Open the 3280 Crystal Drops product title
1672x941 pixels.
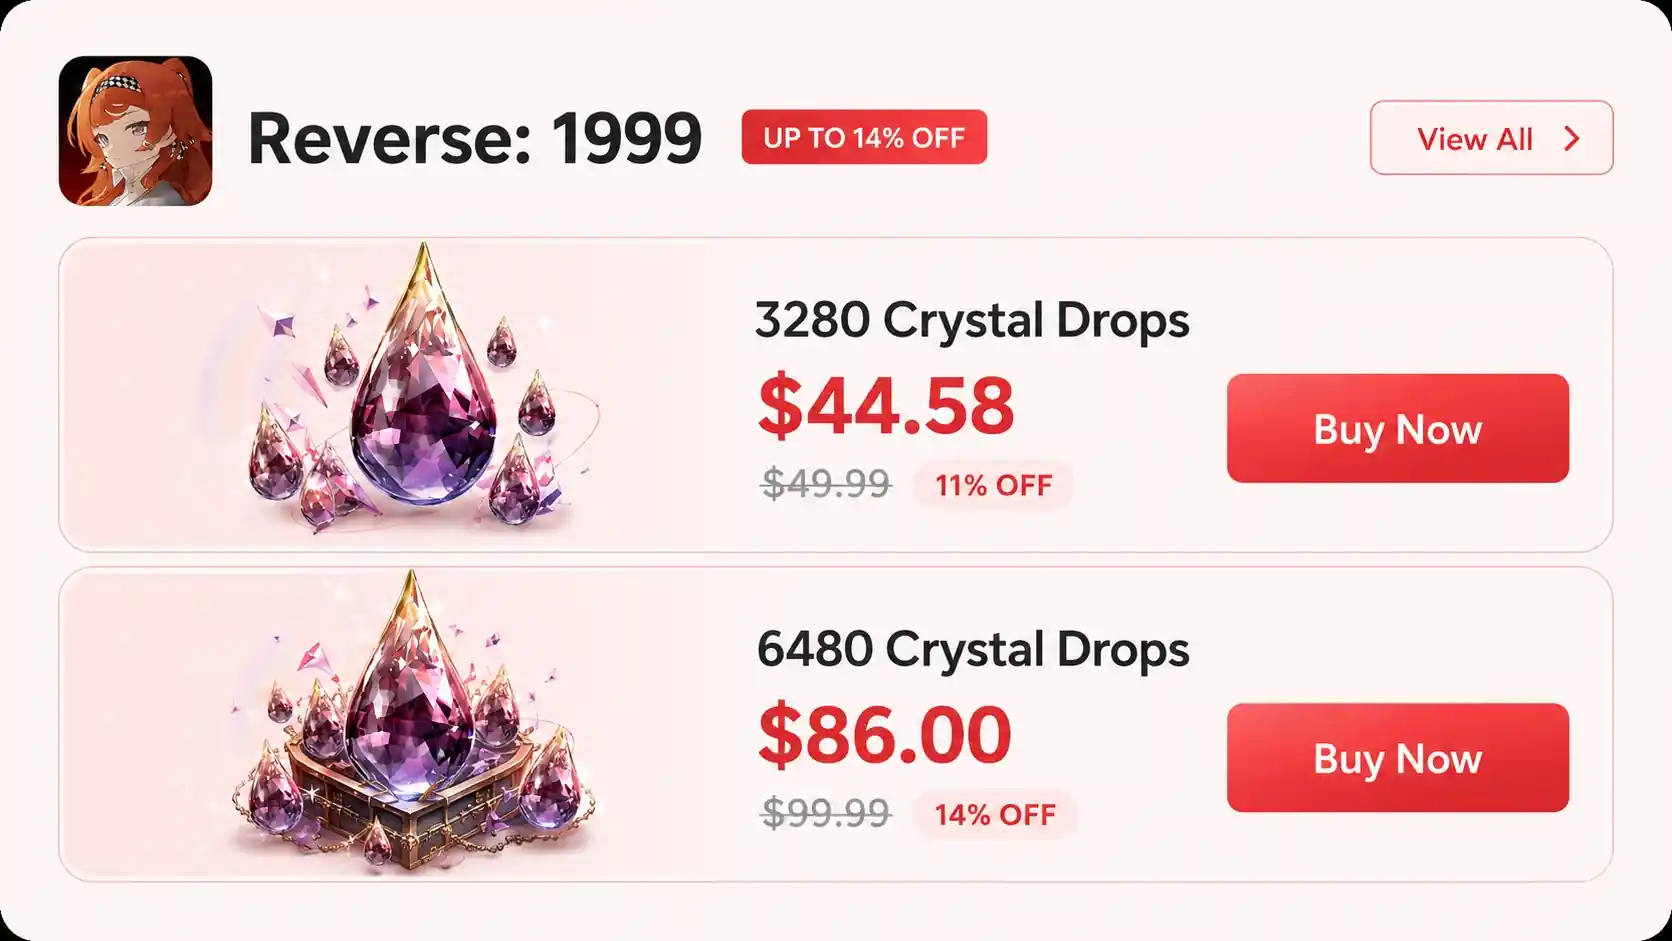pos(972,320)
